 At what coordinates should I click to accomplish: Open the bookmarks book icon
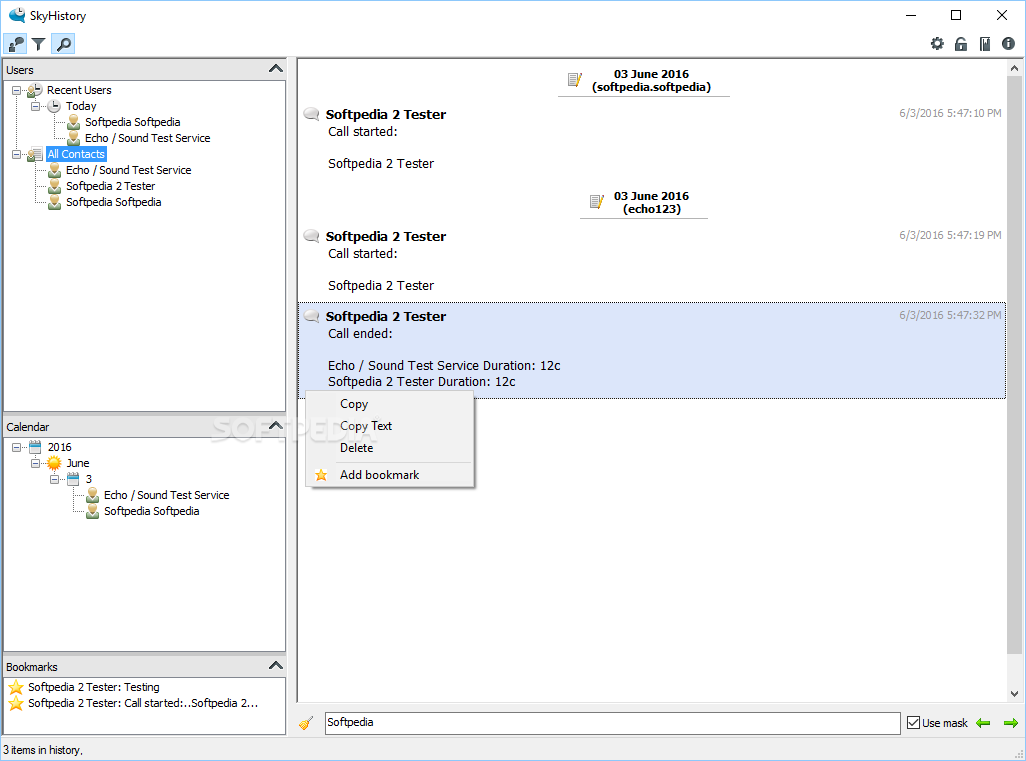point(985,44)
